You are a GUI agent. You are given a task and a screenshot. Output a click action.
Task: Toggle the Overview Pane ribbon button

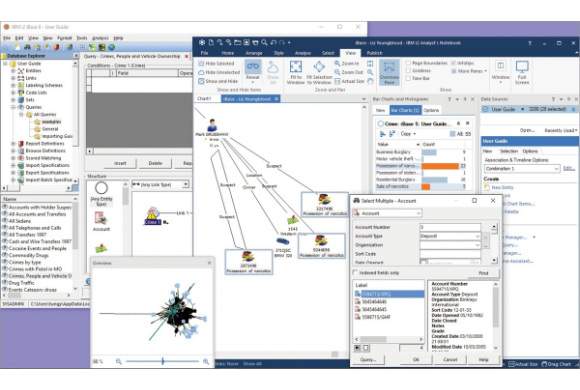[389, 73]
